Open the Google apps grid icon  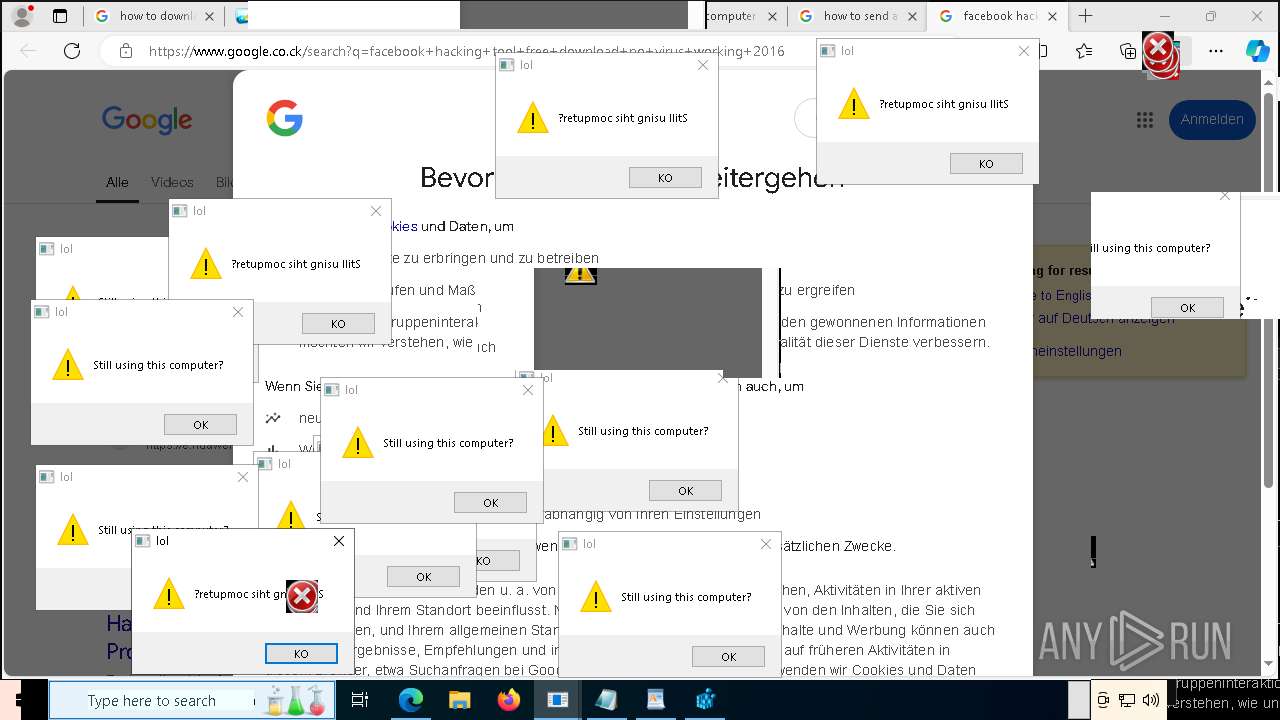[x=1145, y=120]
